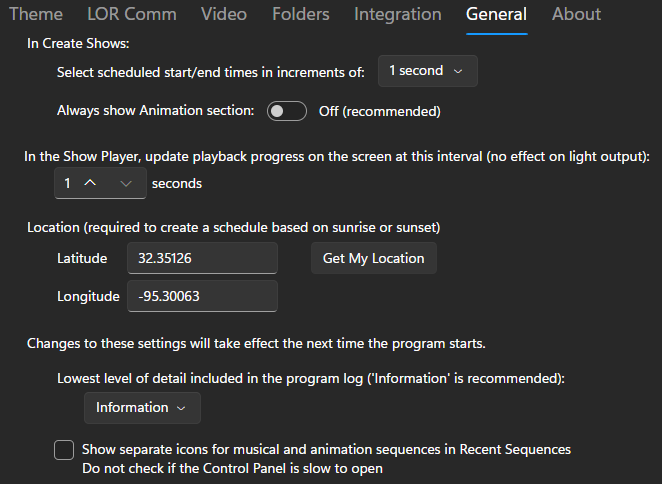Image resolution: width=662 pixels, height=484 pixels.
Task: Click chevron on the 1 second dropdown
Action: click(458, 71)
